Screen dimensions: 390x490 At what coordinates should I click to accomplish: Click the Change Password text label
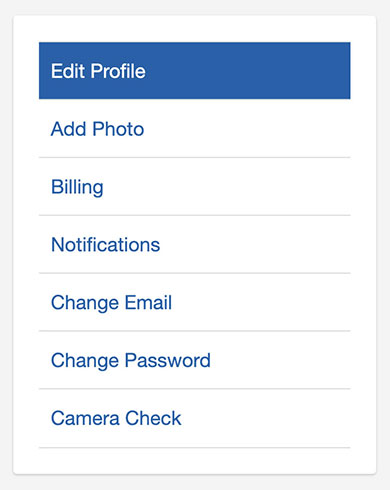pyautogui.click(x=131, y=361)
